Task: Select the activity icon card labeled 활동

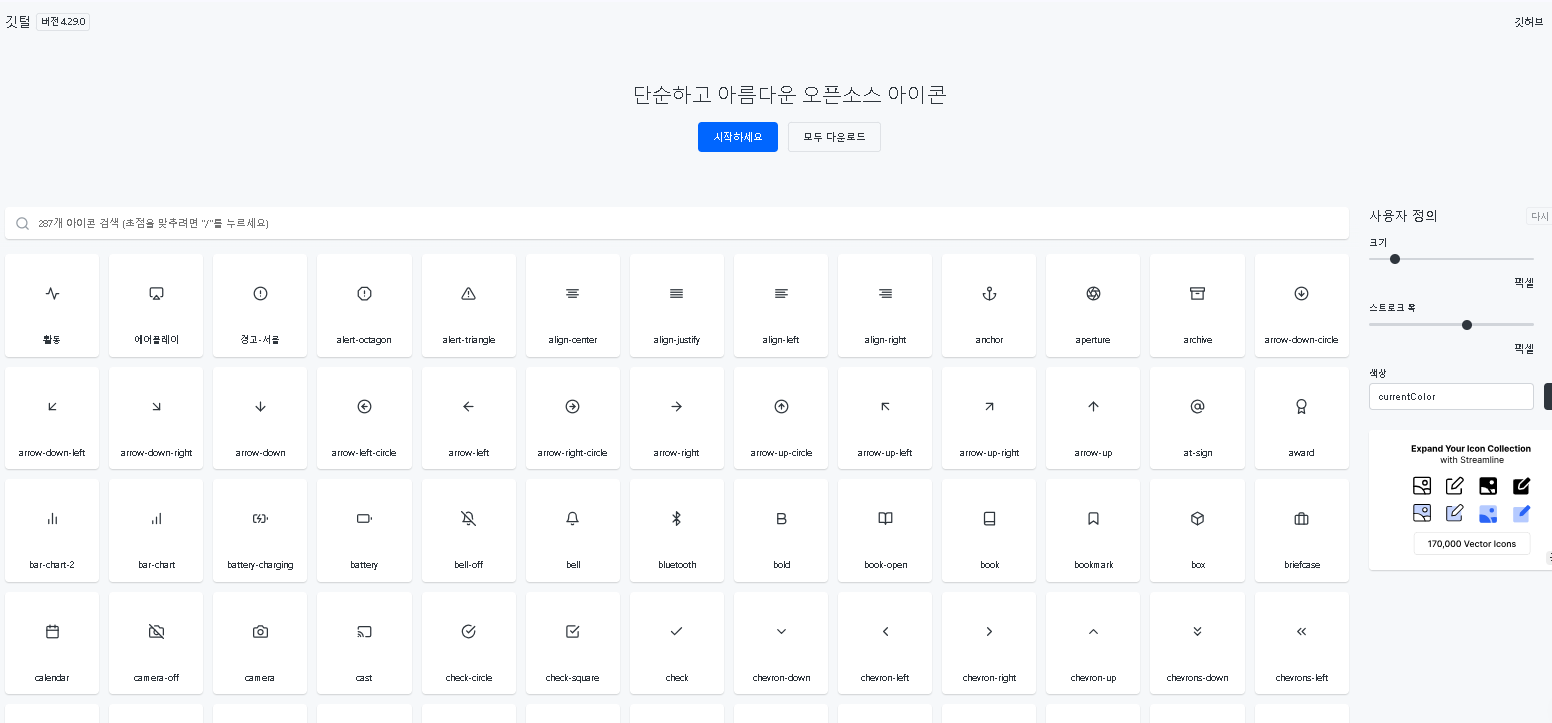Action: click(x=52, y=305)
